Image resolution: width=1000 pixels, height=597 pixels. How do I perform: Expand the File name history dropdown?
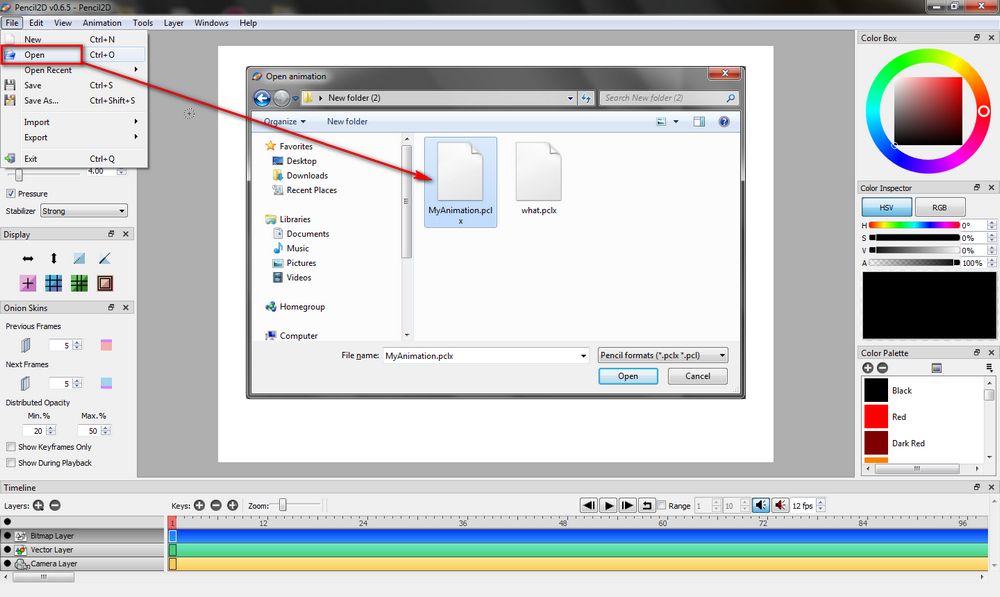pyautogui.click(x=583, y=356)
